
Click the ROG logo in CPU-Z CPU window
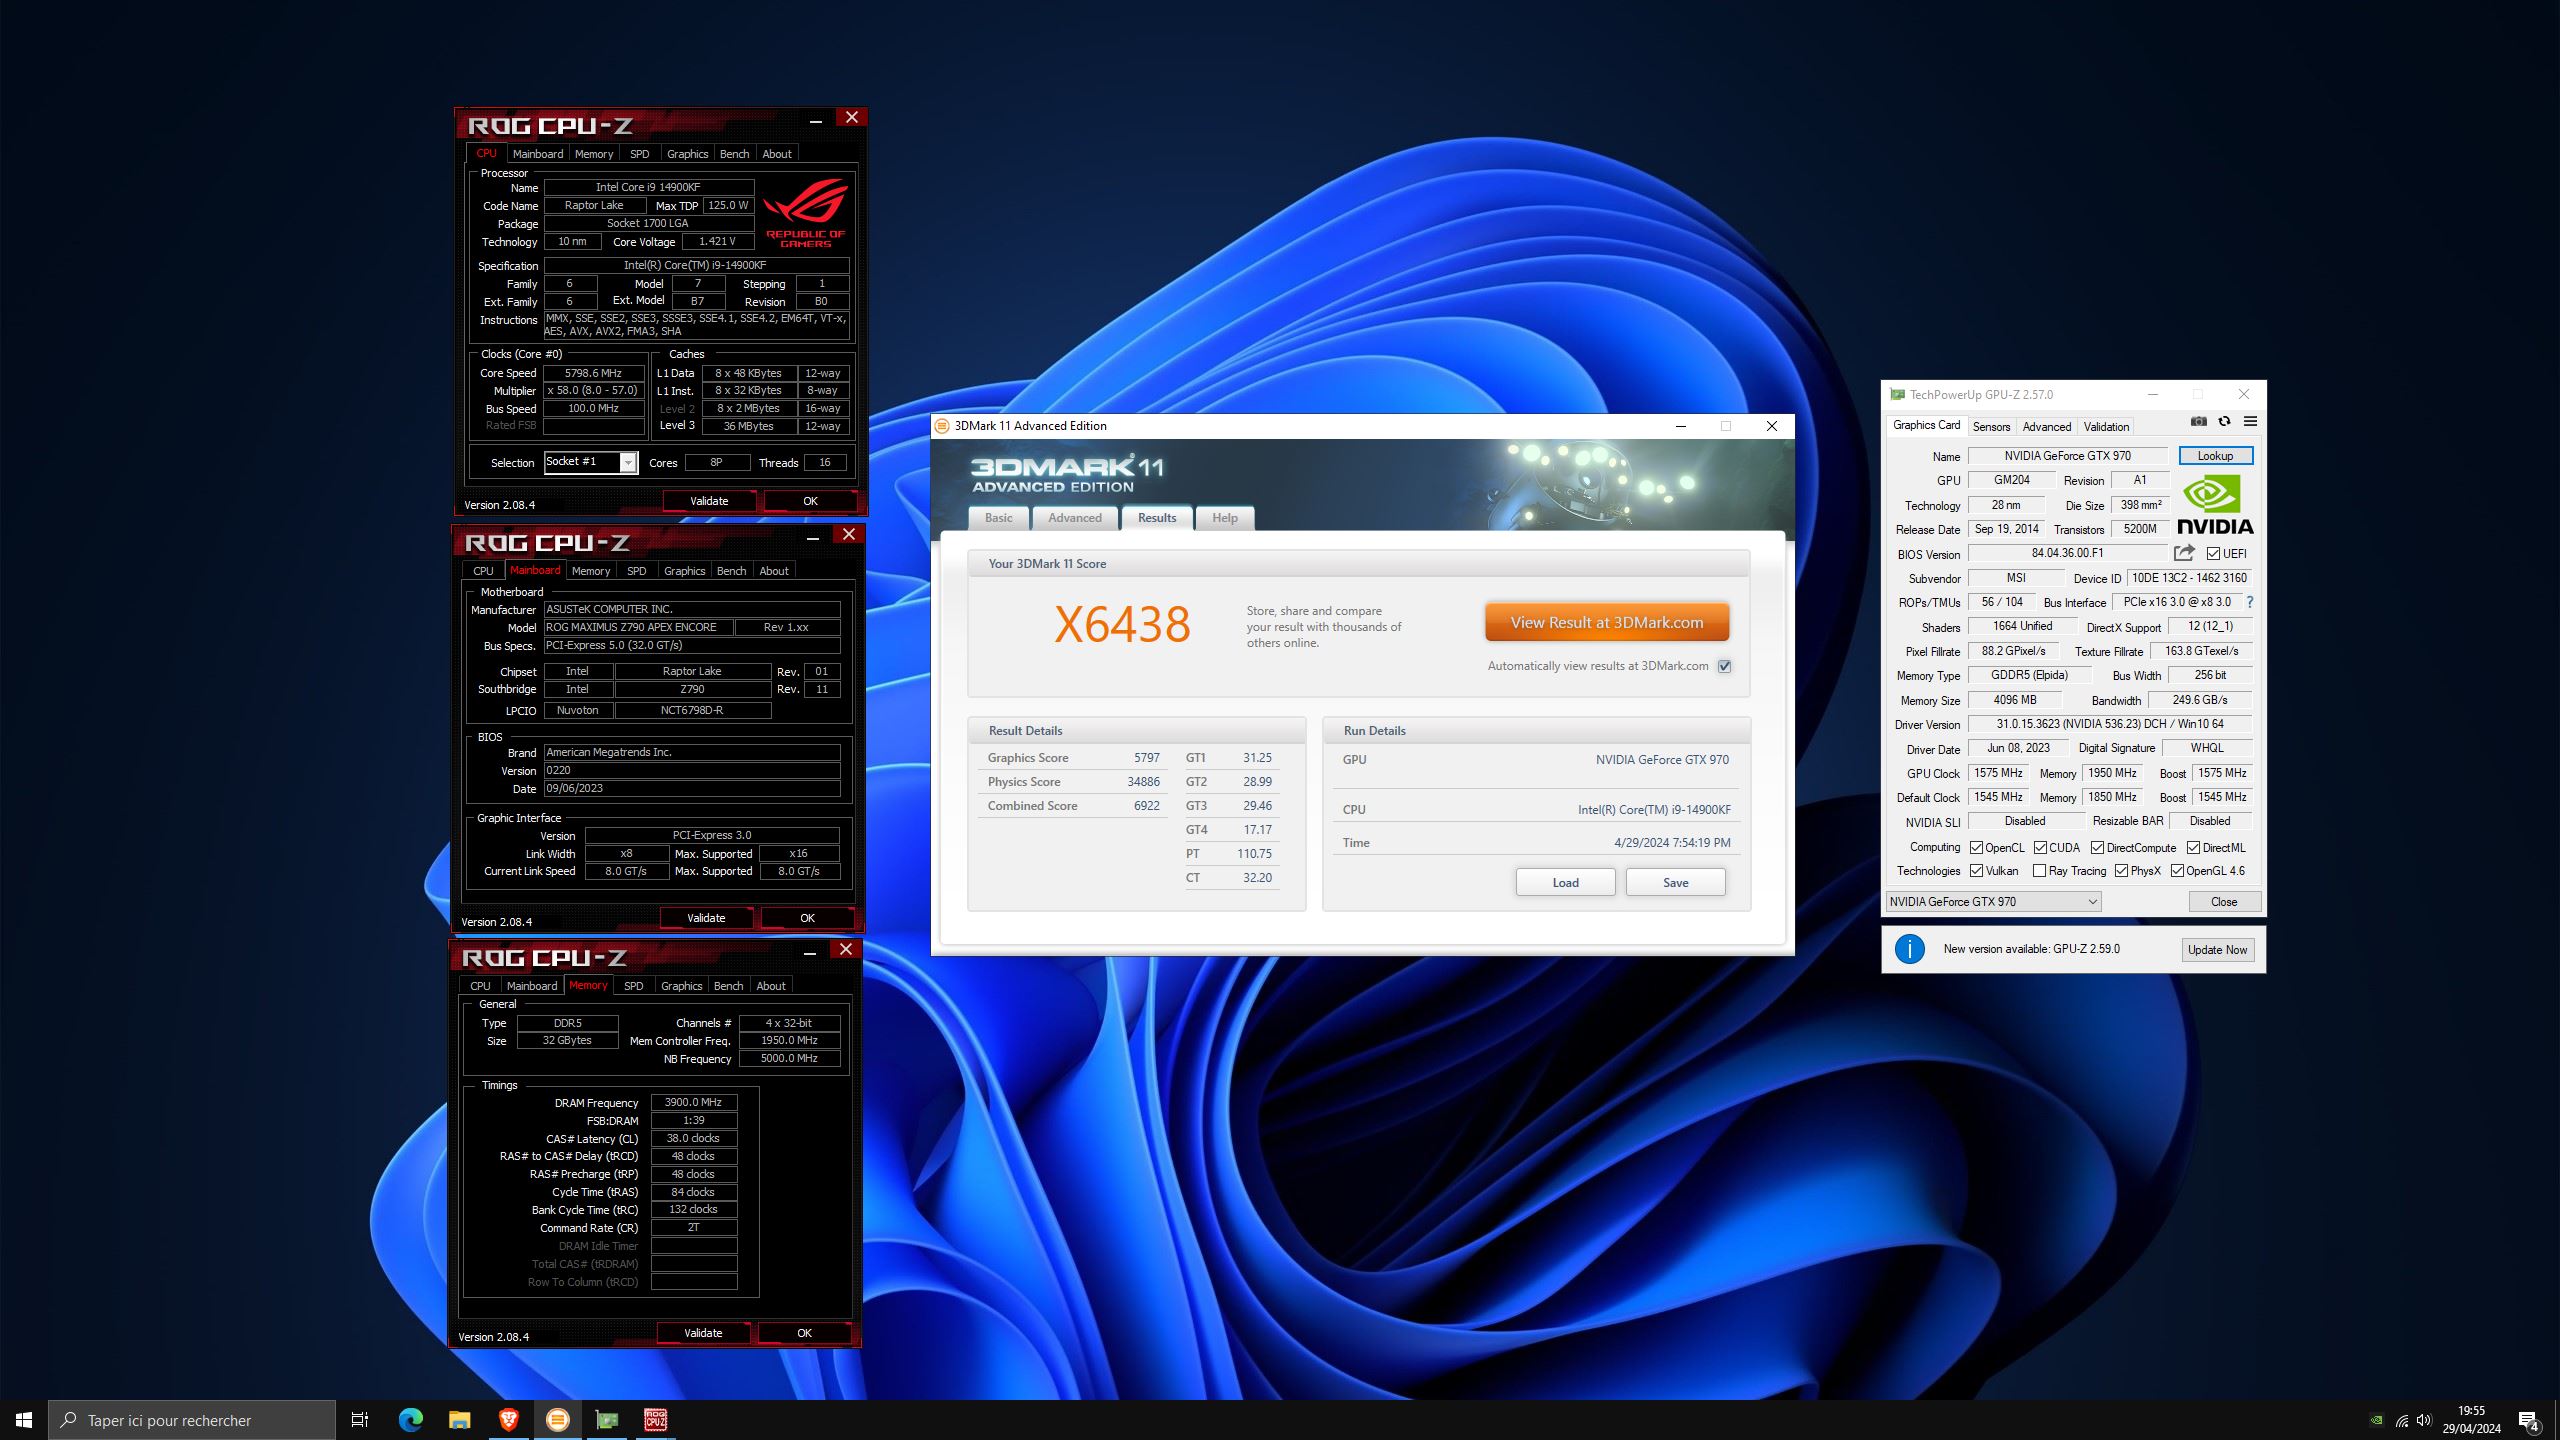(805, 213)
